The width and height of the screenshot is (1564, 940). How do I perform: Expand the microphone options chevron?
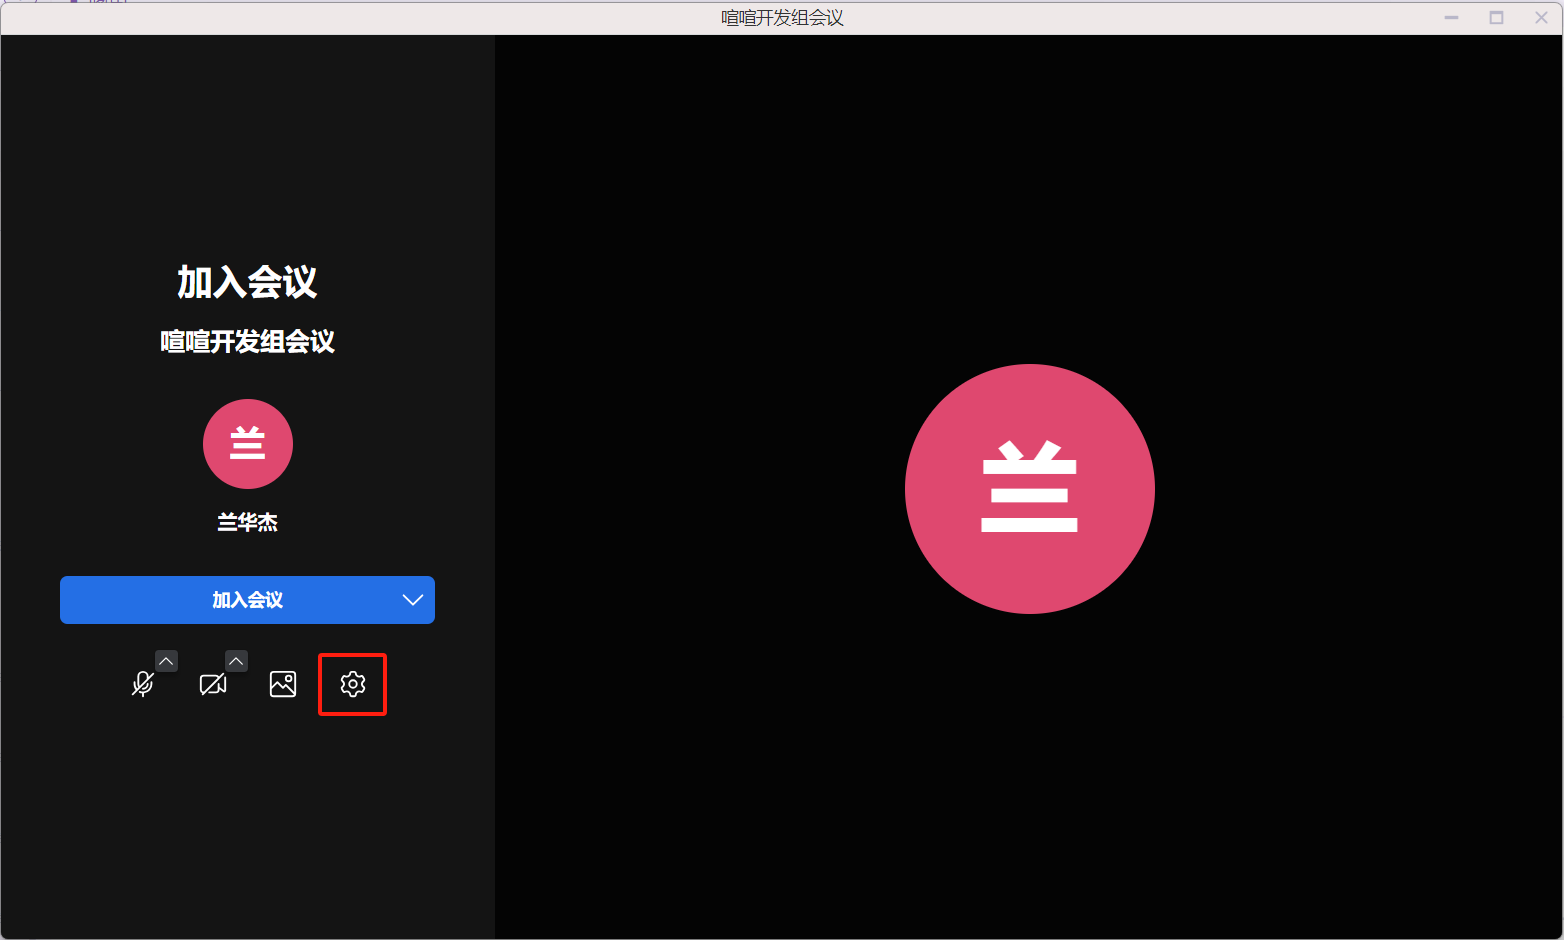[166, 661]
